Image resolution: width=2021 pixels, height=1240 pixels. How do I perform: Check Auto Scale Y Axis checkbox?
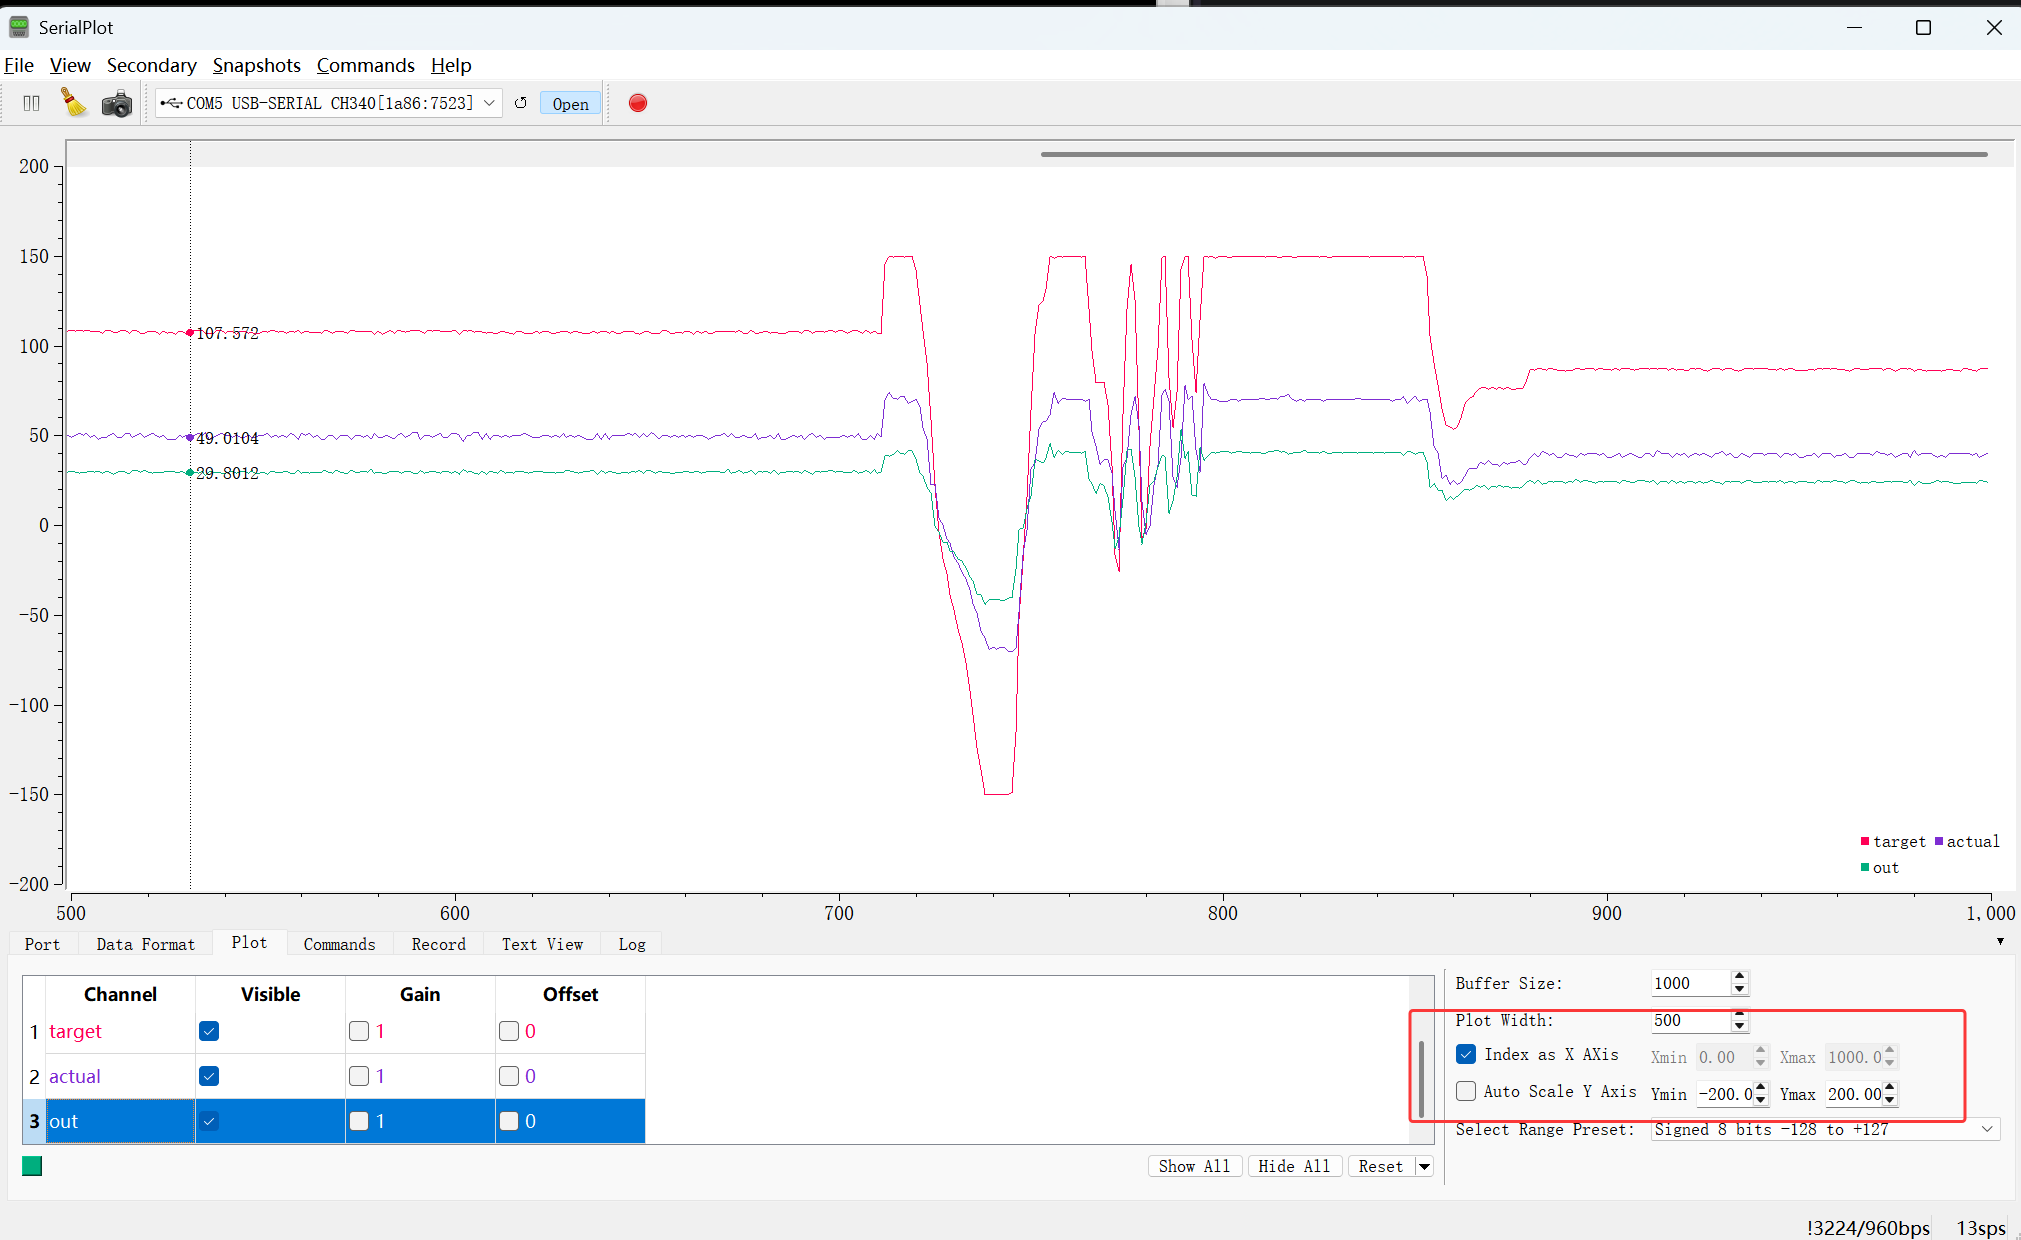[1466, 1092]
